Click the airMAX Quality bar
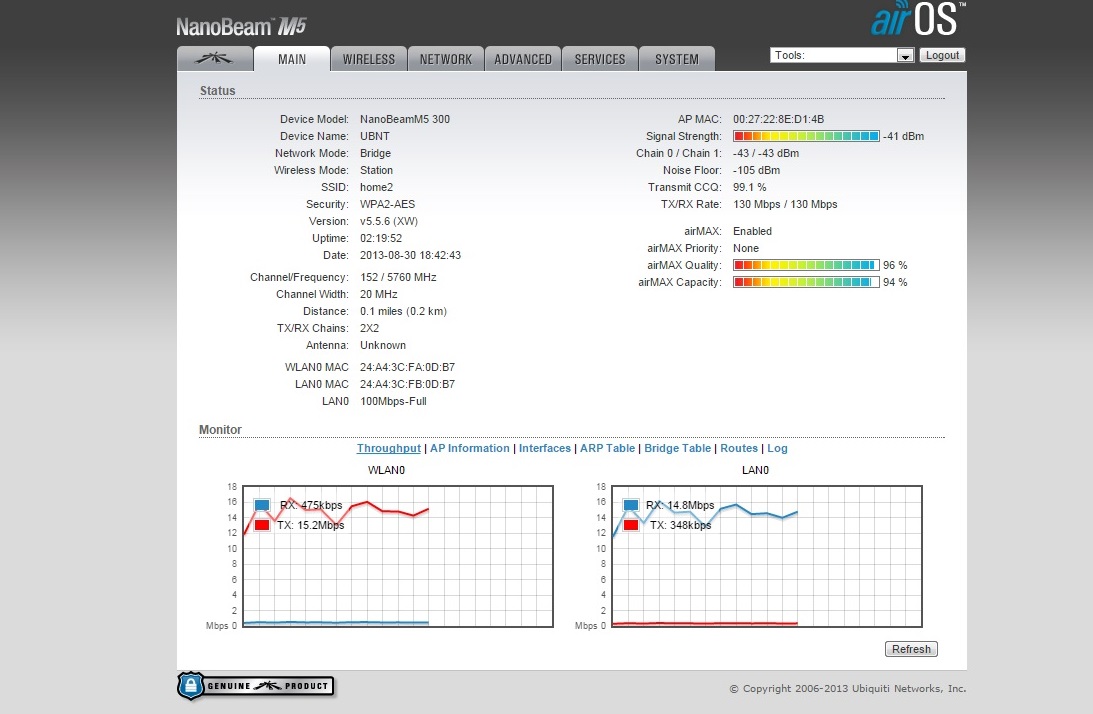This screenshot has height=714, width=1093. coord(806,265)
